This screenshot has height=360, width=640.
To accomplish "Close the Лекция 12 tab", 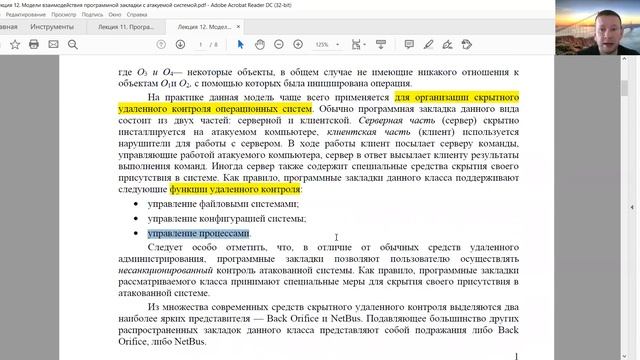I will pos(238,27).
